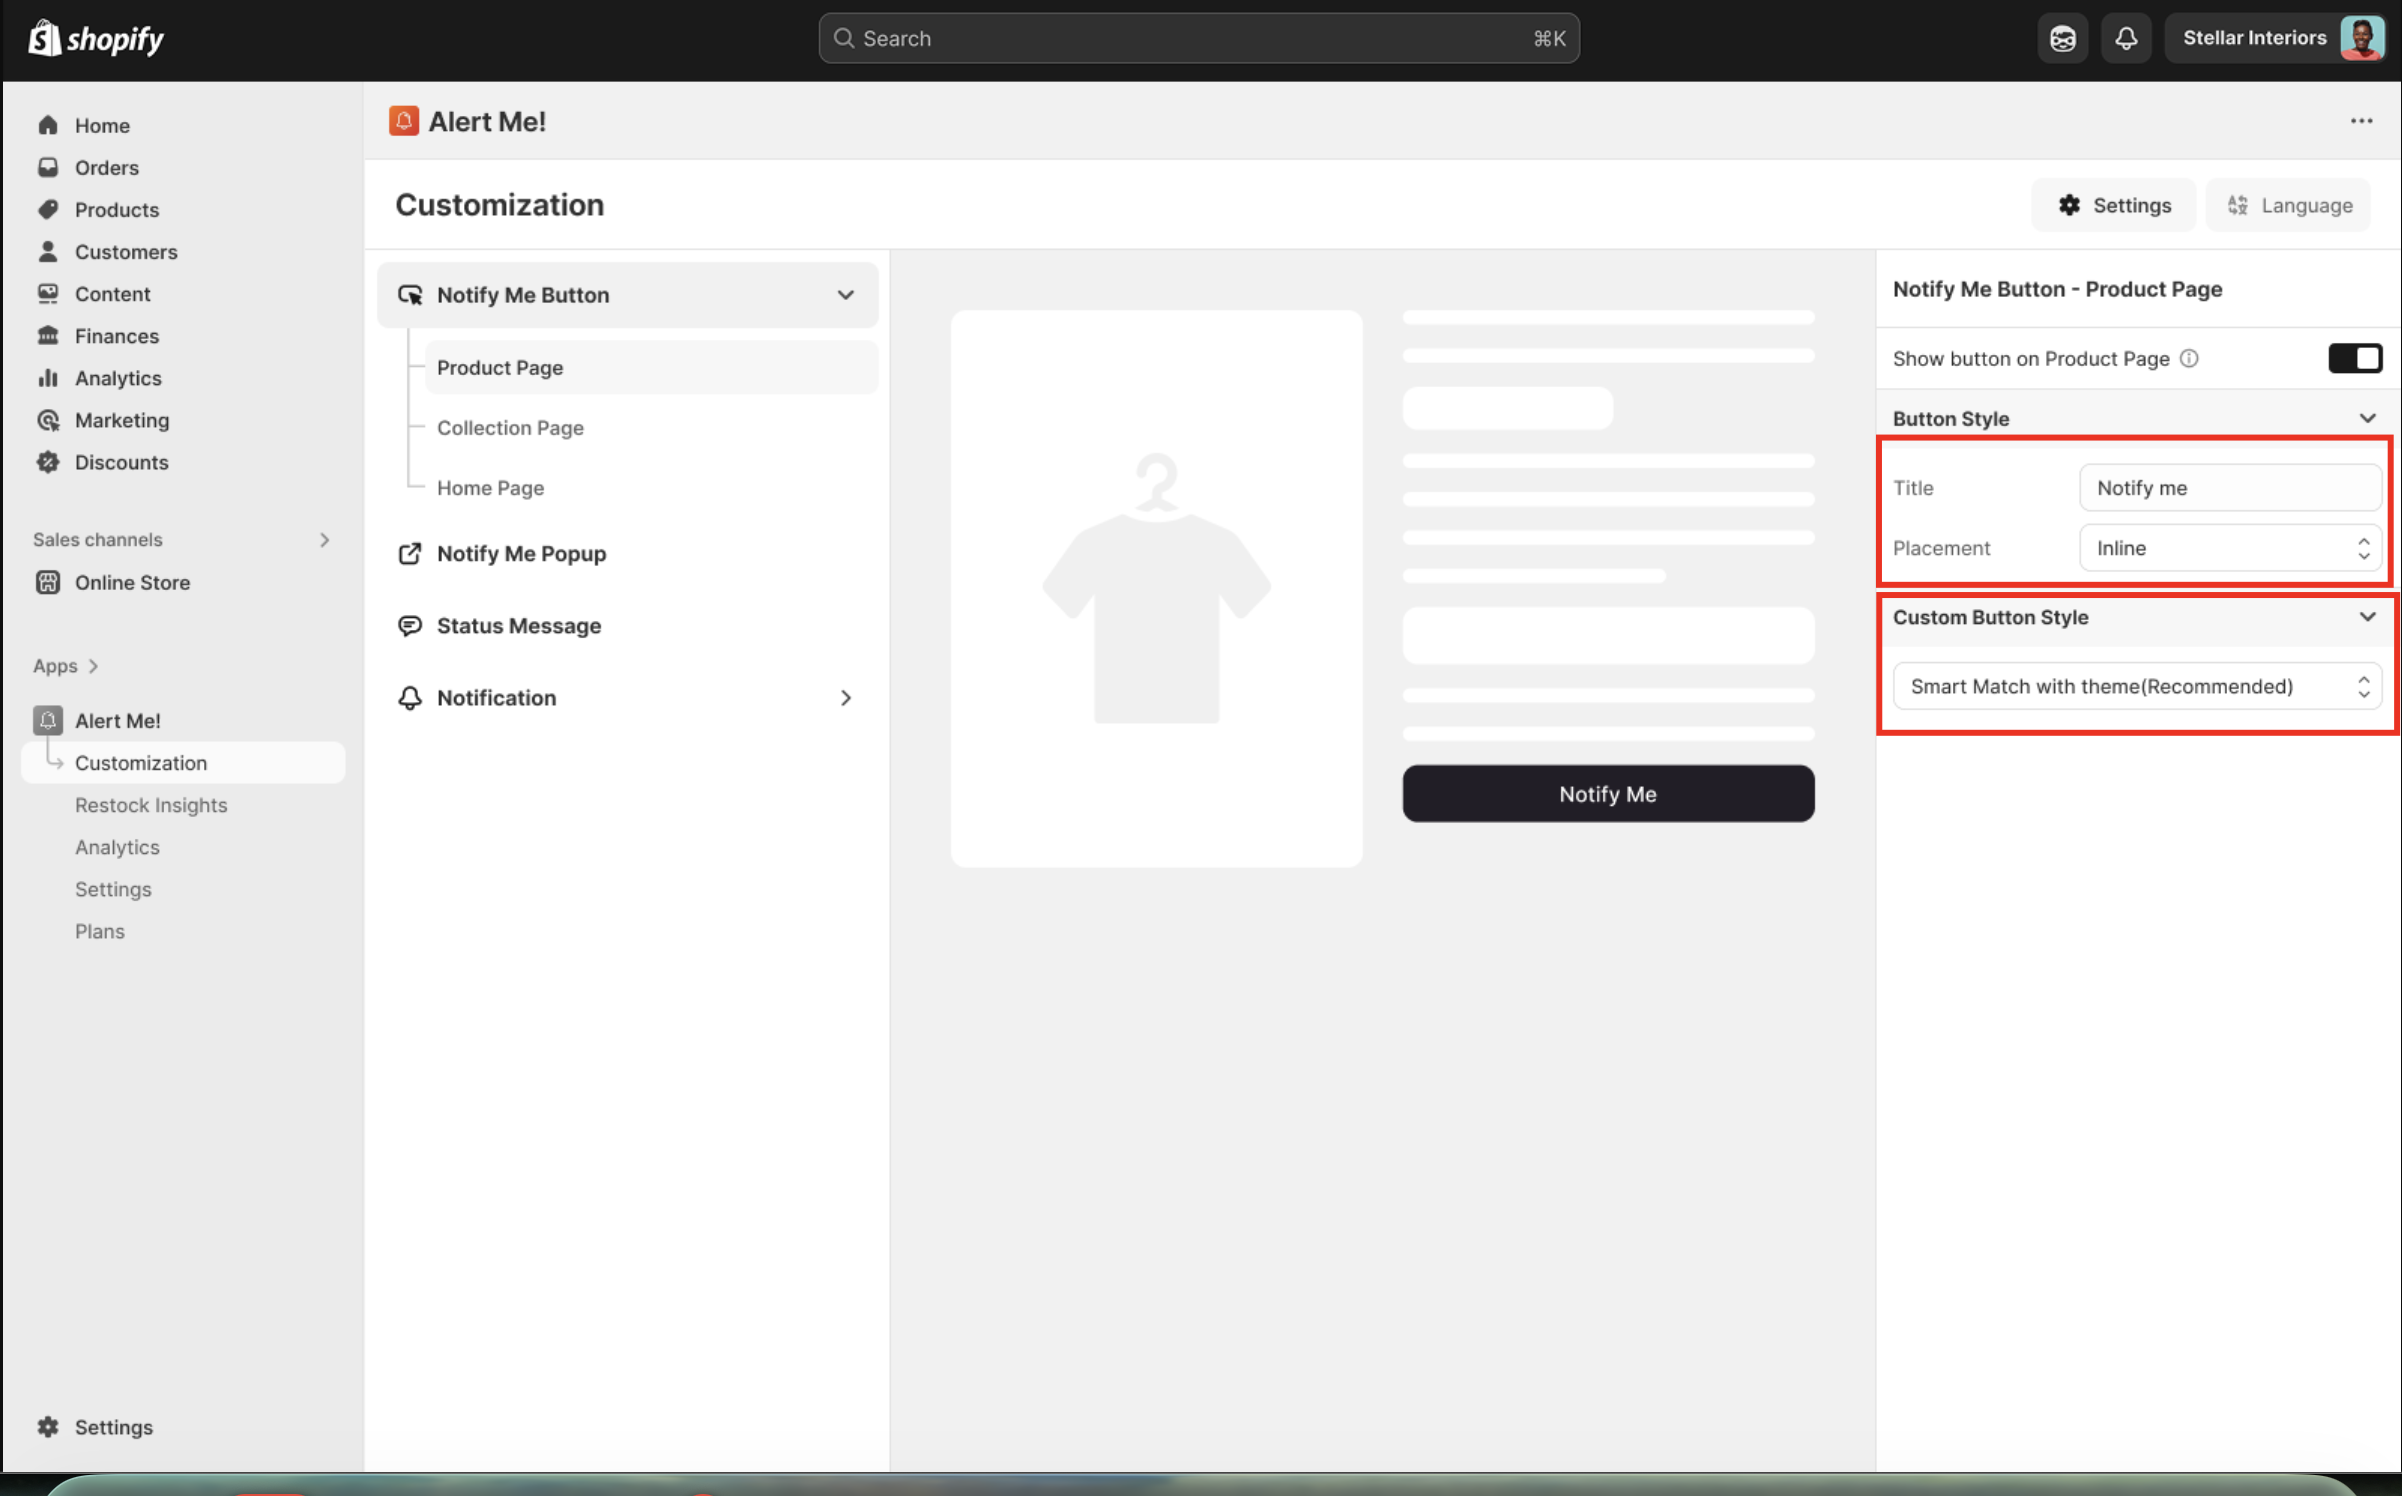Toggle Show button on Product Page
The width and height of the screenshot is (2402, 1496).
pyautogui.click(x=2355, y=358)
